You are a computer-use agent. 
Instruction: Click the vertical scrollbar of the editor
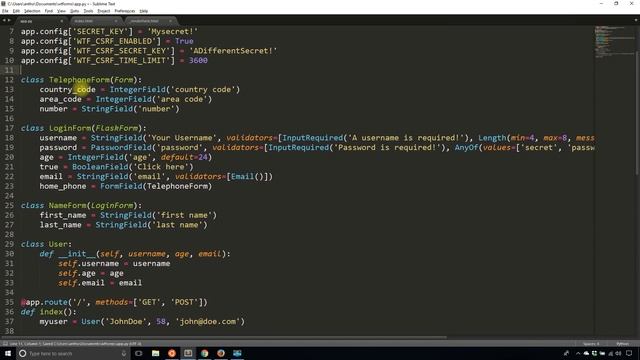click(x=637, y=113)
